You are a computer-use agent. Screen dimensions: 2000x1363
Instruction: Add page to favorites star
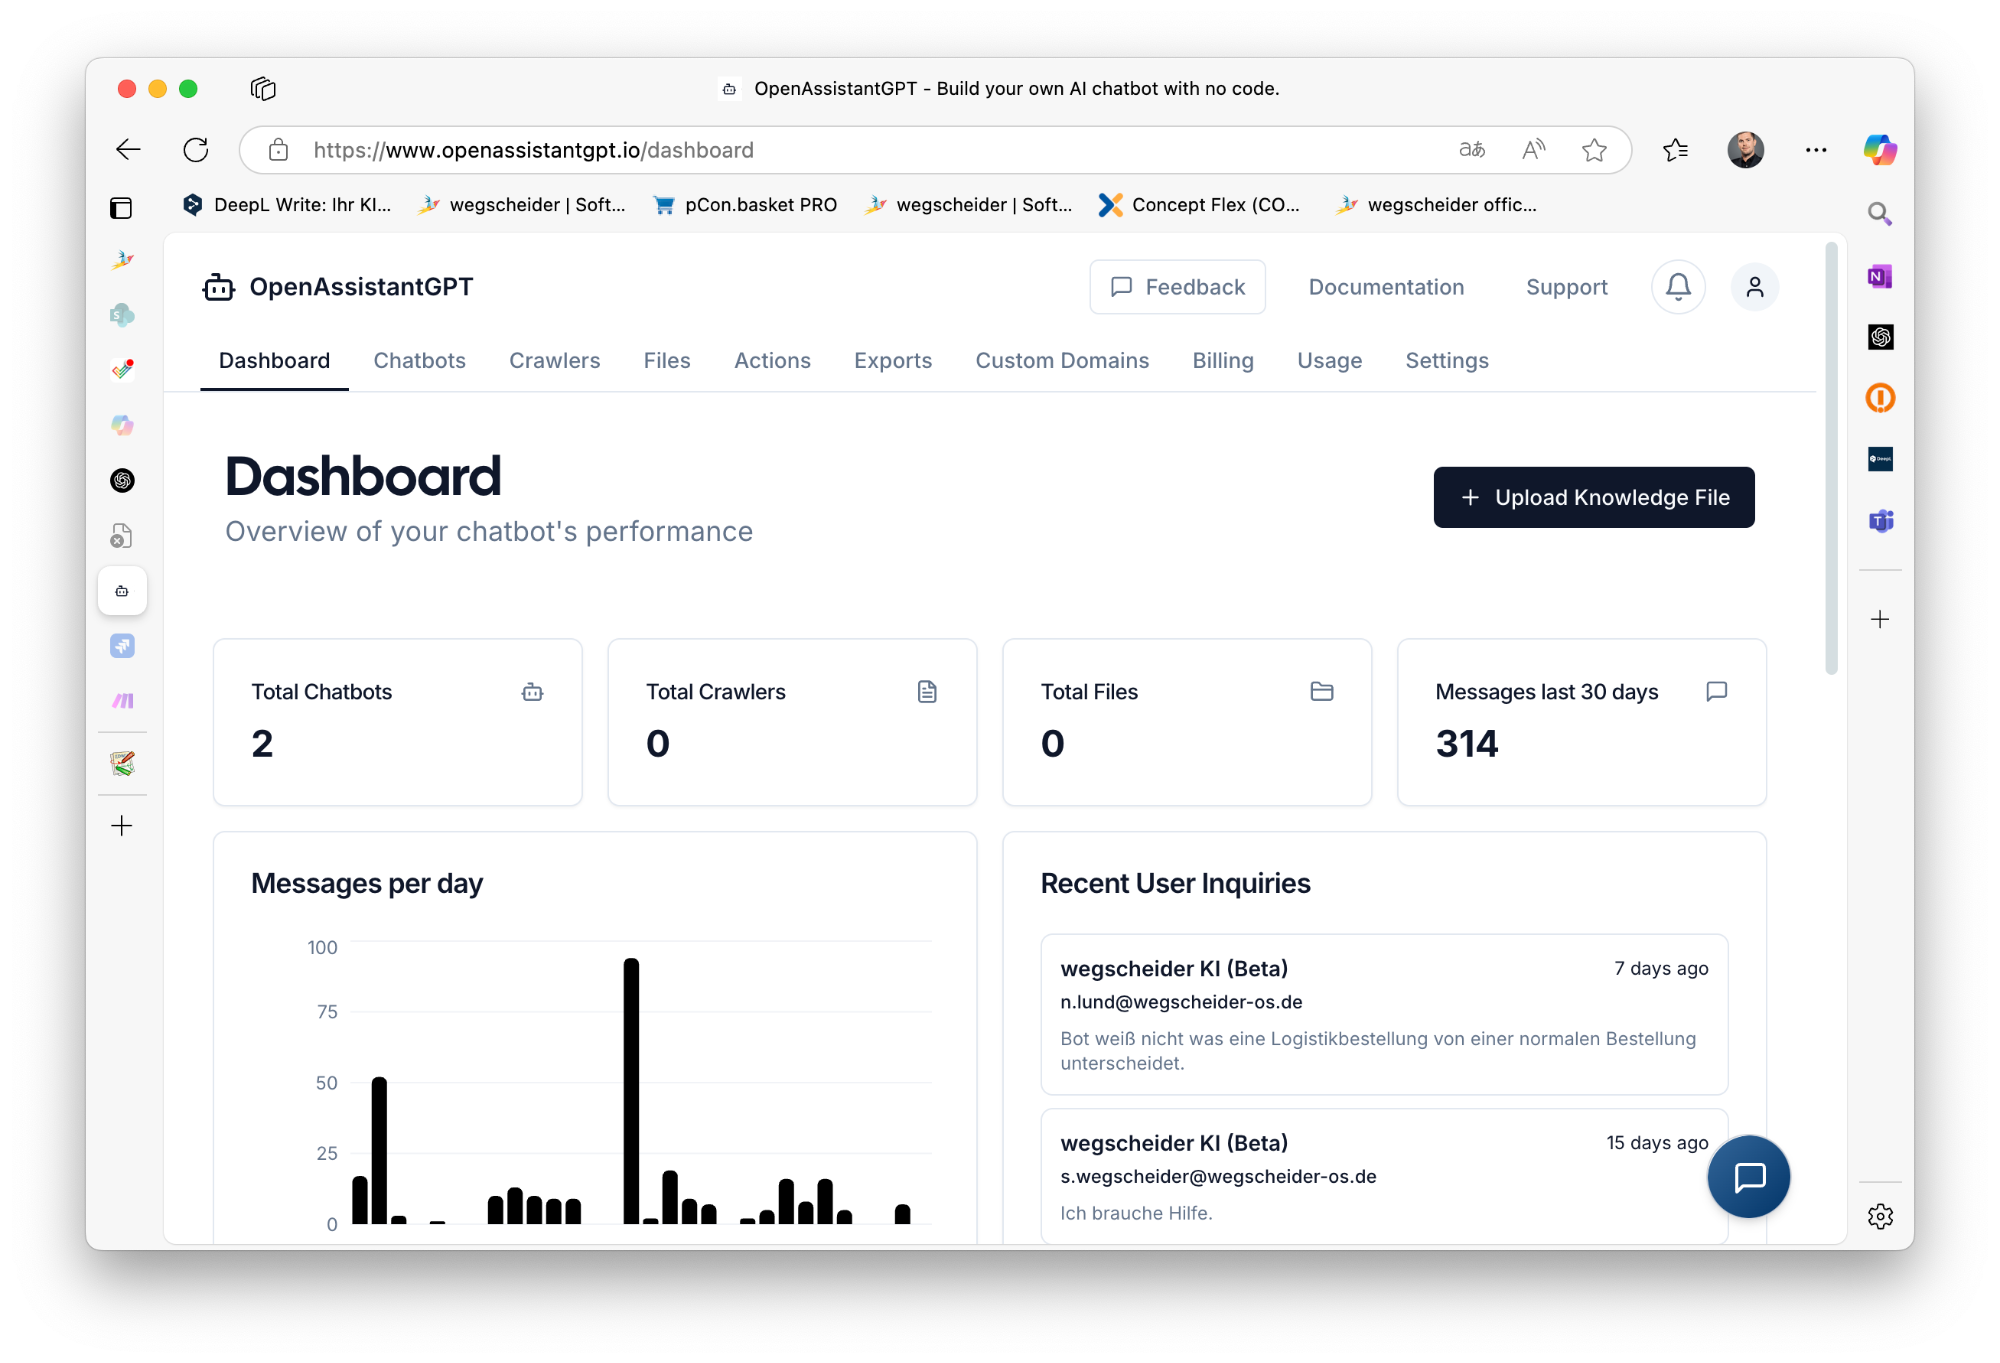(1594, 150)
